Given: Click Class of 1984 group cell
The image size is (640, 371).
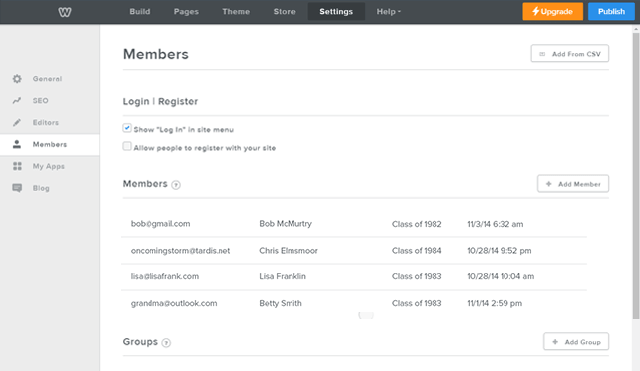Looking at the screenshot, I should [x=416, y=251].
